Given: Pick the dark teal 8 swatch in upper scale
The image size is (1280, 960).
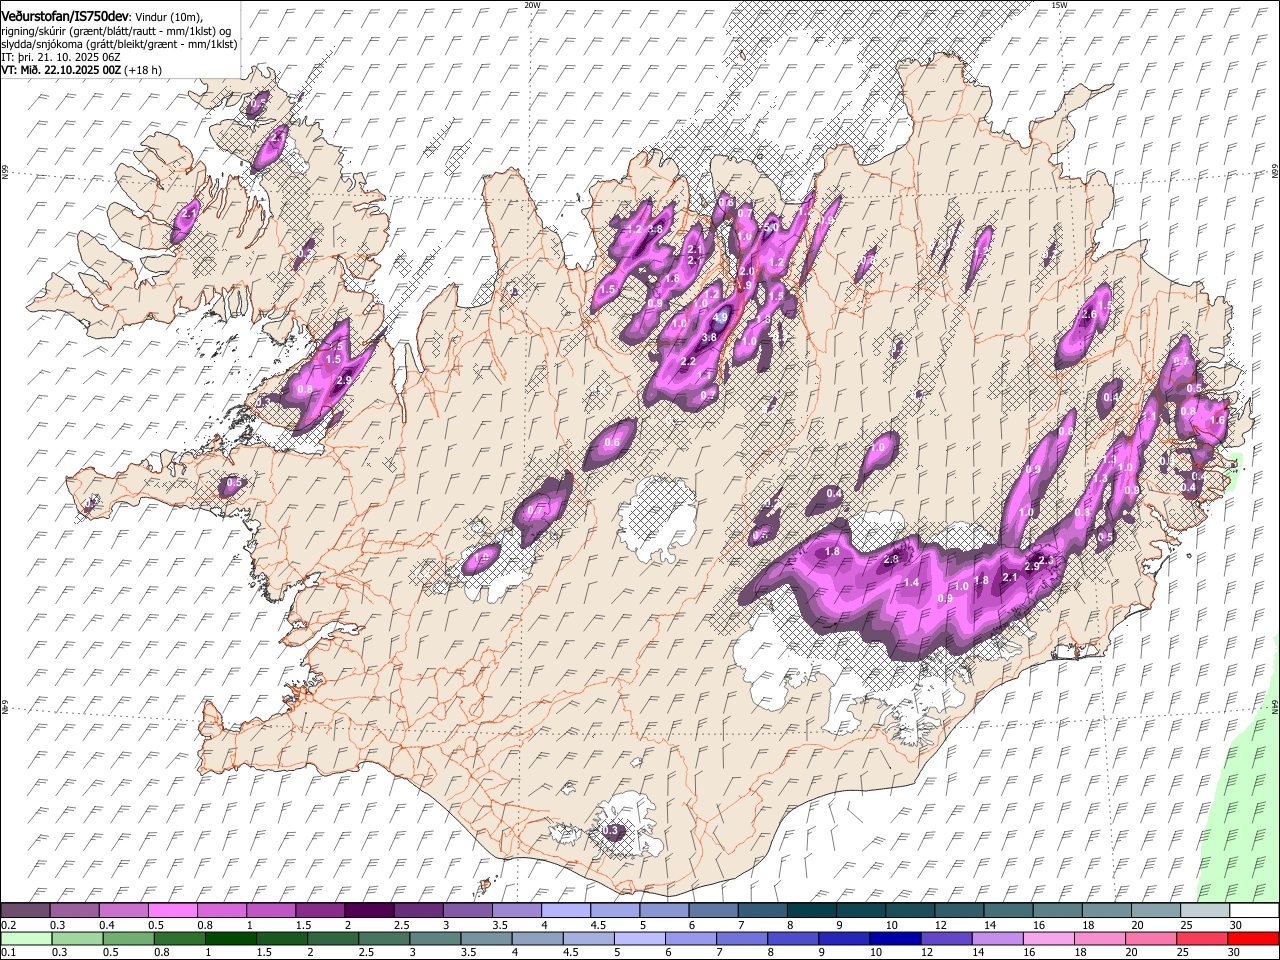Looking at the screenshot, I should 811,911.
